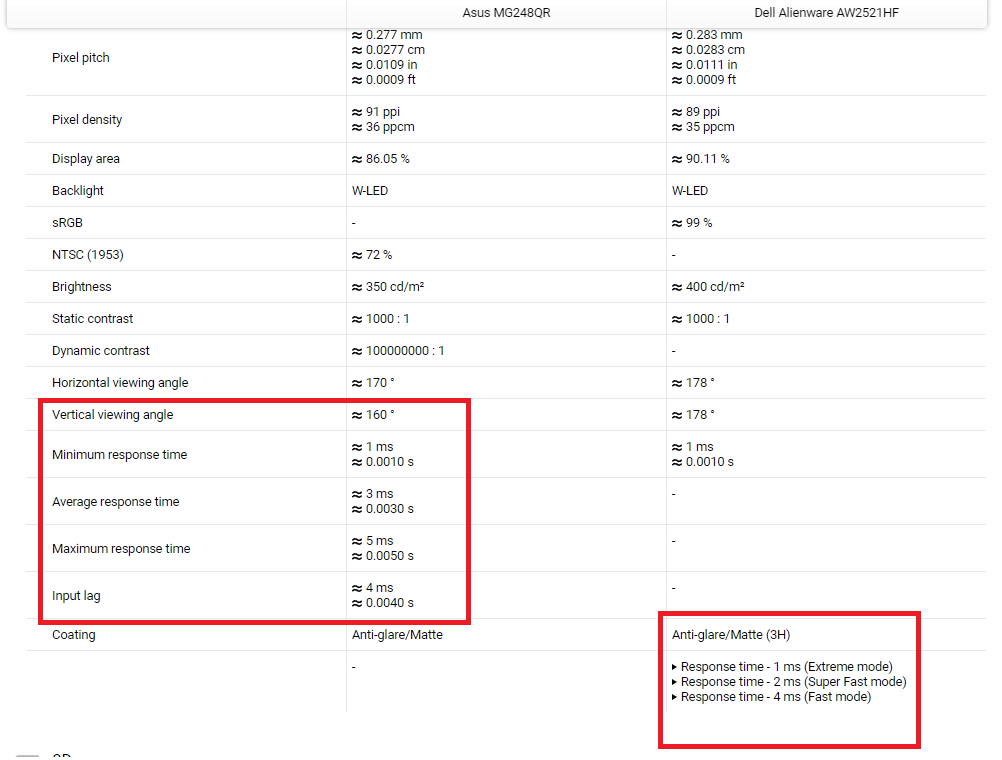Select the NTSC (1953) row label
Screen dimensions: 1002x760
pyautogui.click(x=88, y=254)
